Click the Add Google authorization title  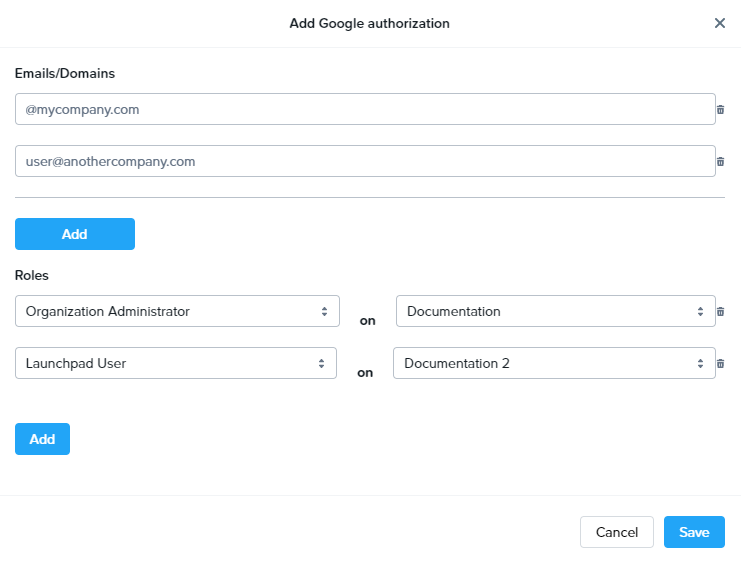click(x=369, y=23)
